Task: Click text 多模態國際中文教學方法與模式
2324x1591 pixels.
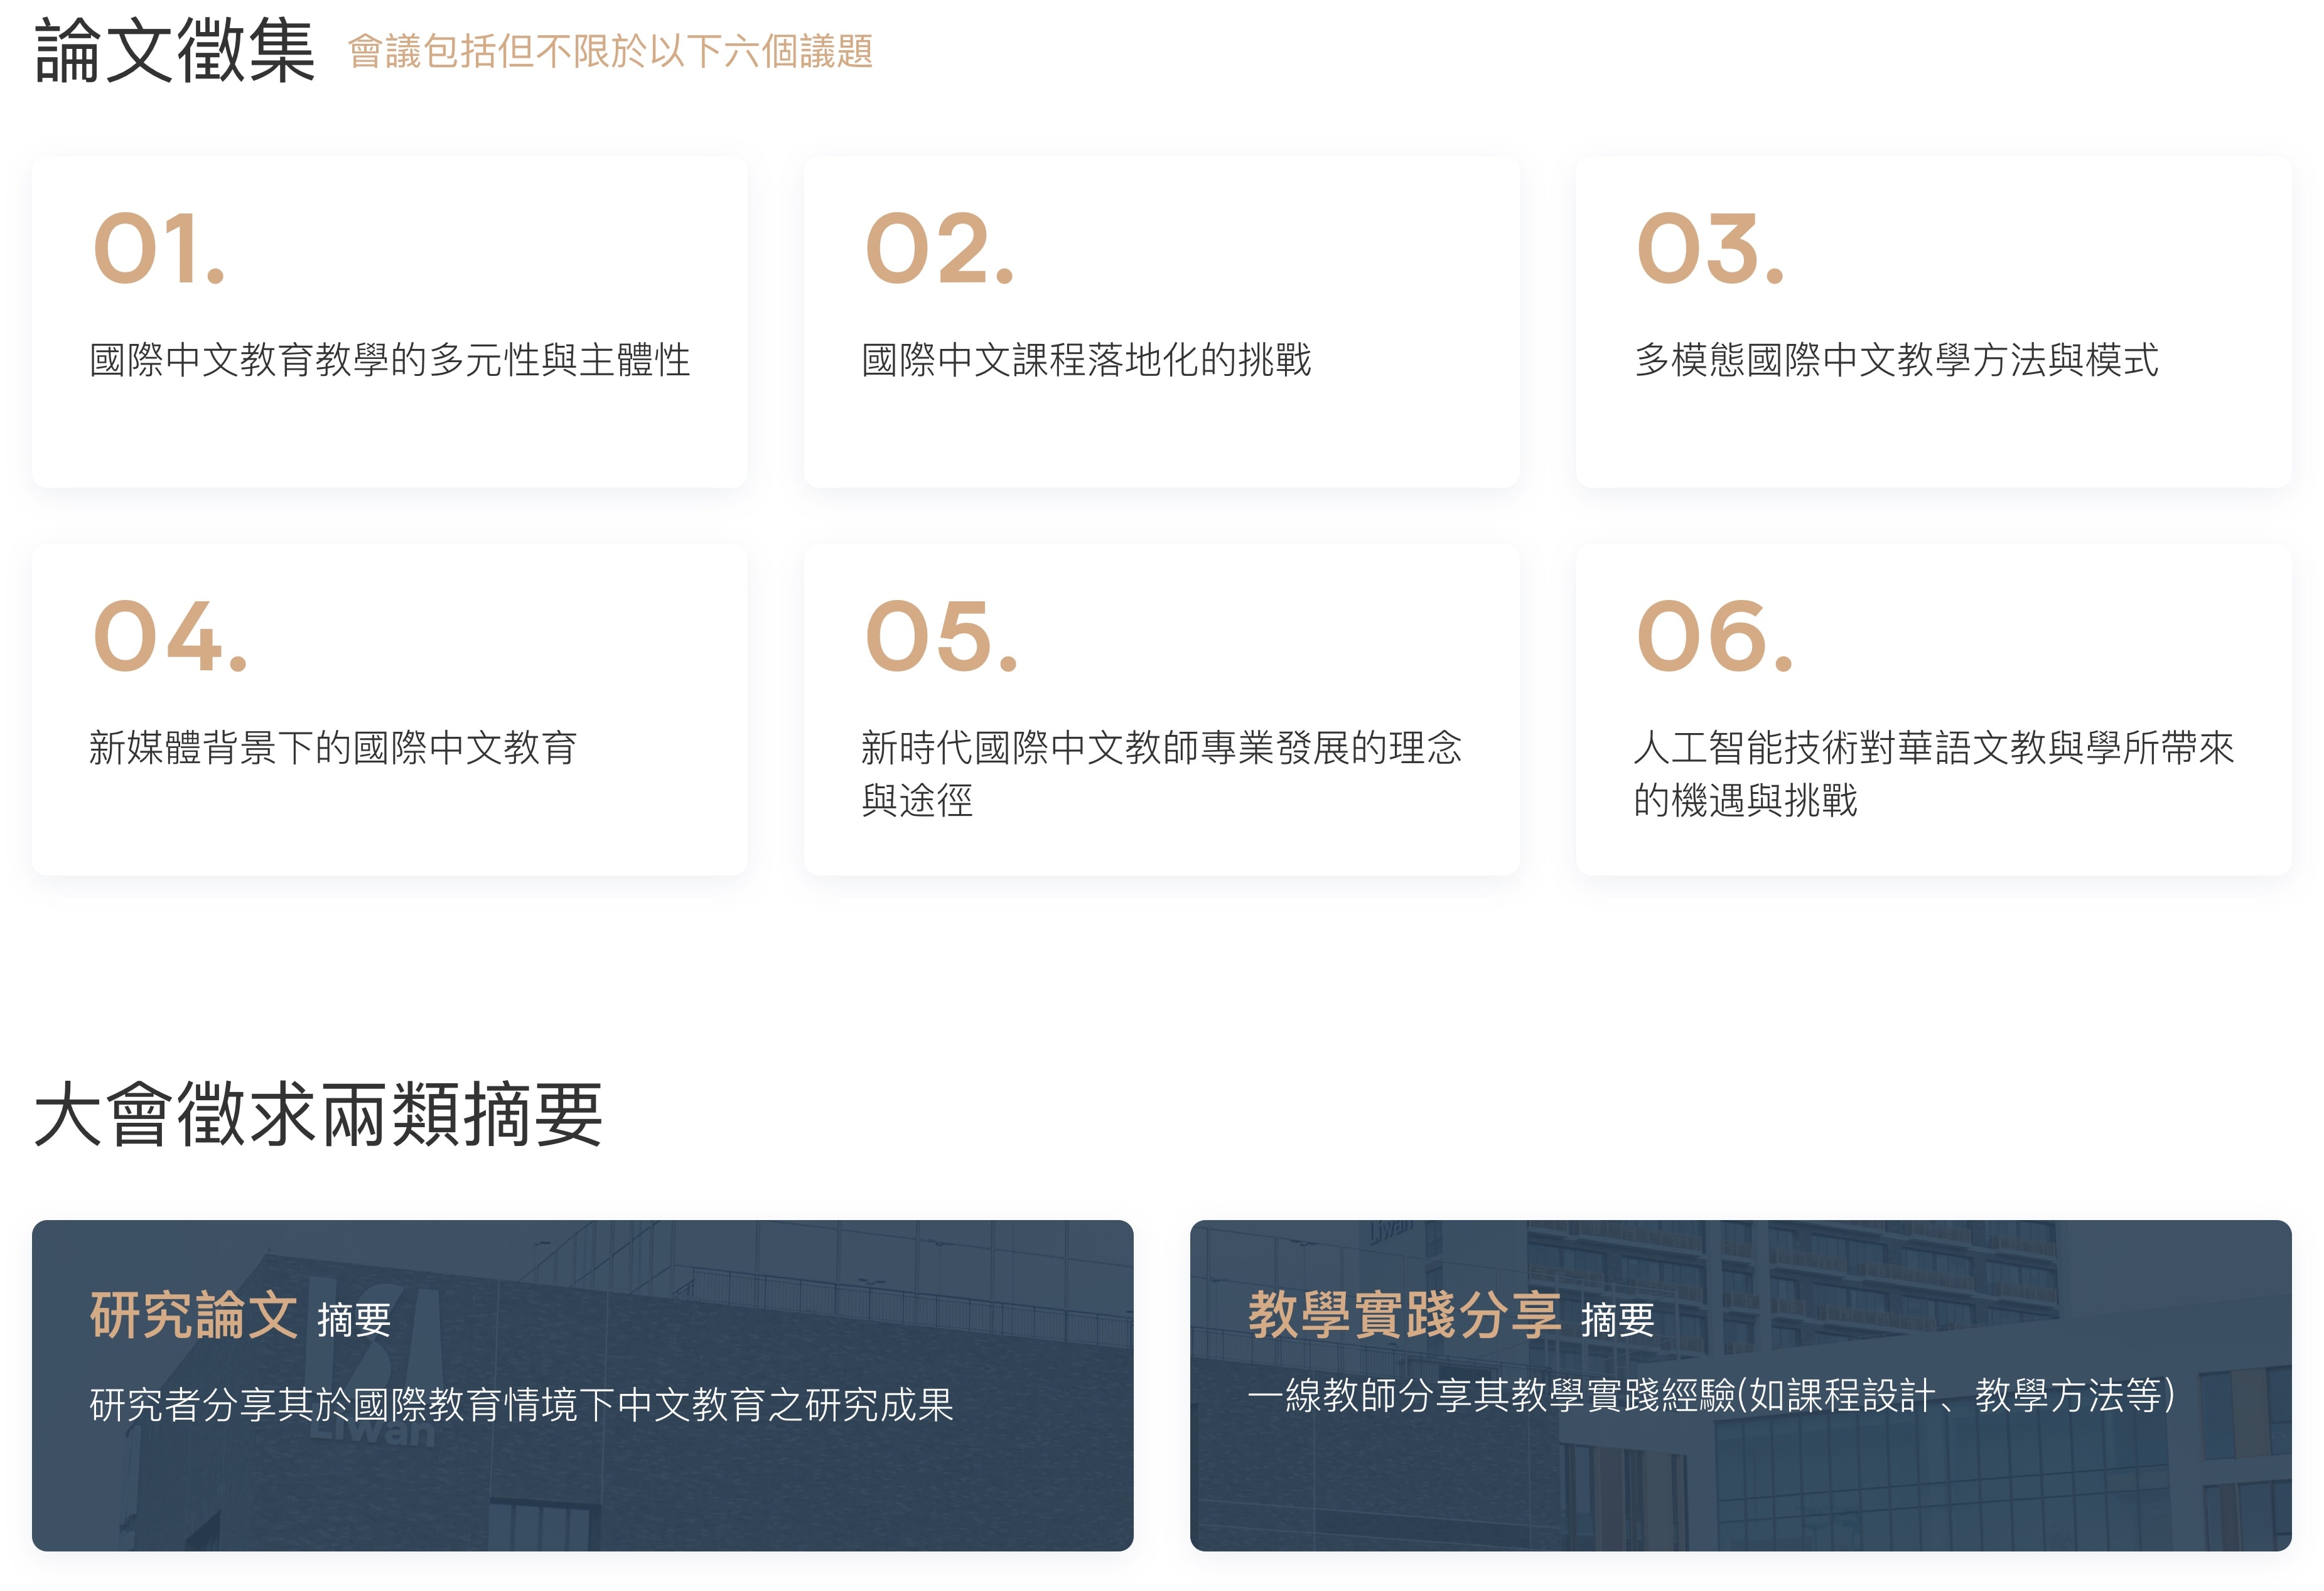Action: click(x=1896, y=360)
